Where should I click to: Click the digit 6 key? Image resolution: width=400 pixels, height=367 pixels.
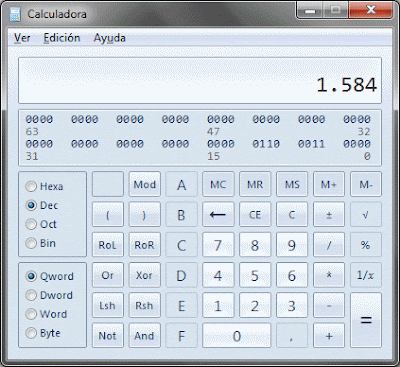pos(292,275)
